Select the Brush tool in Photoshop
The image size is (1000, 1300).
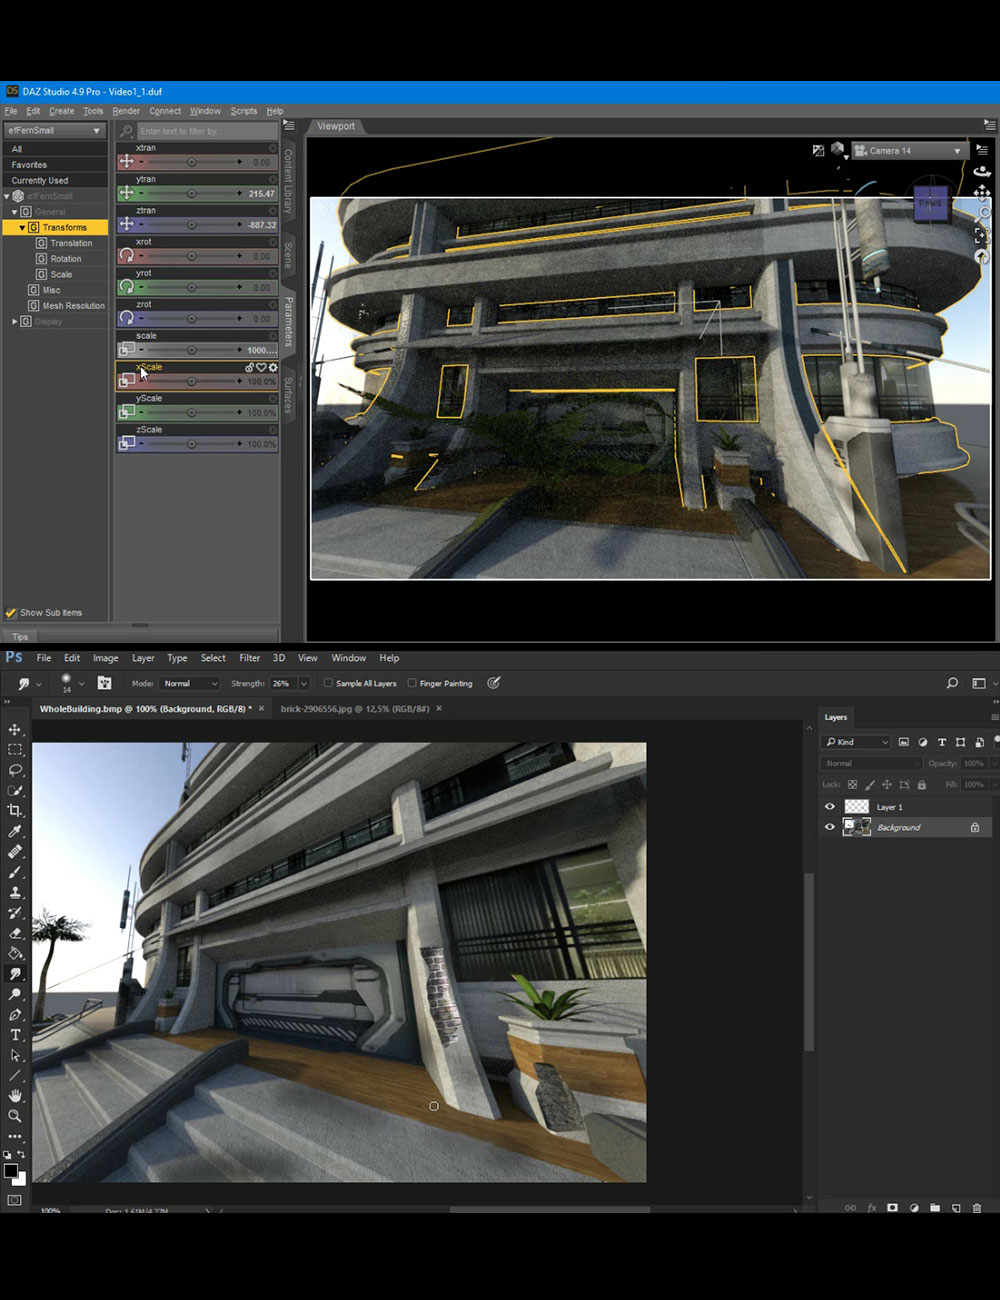15,872
